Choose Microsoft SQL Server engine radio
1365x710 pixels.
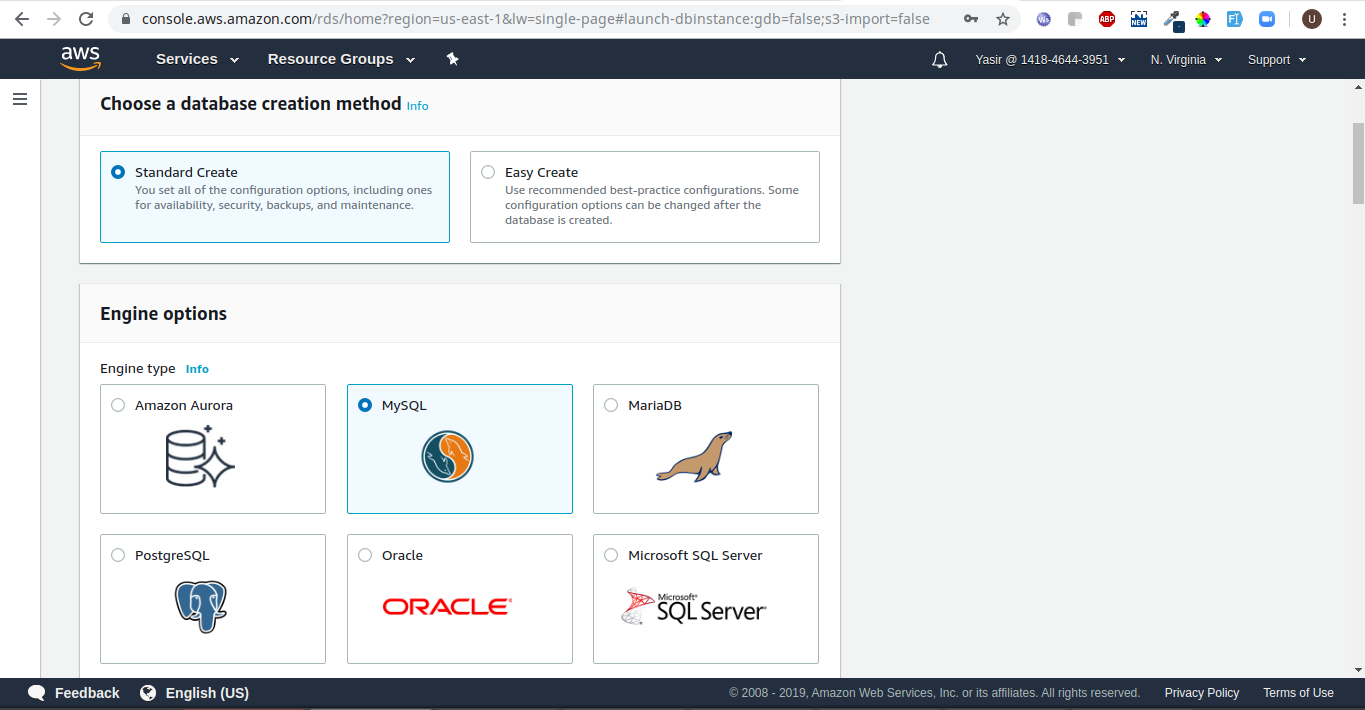click(611, 555)
